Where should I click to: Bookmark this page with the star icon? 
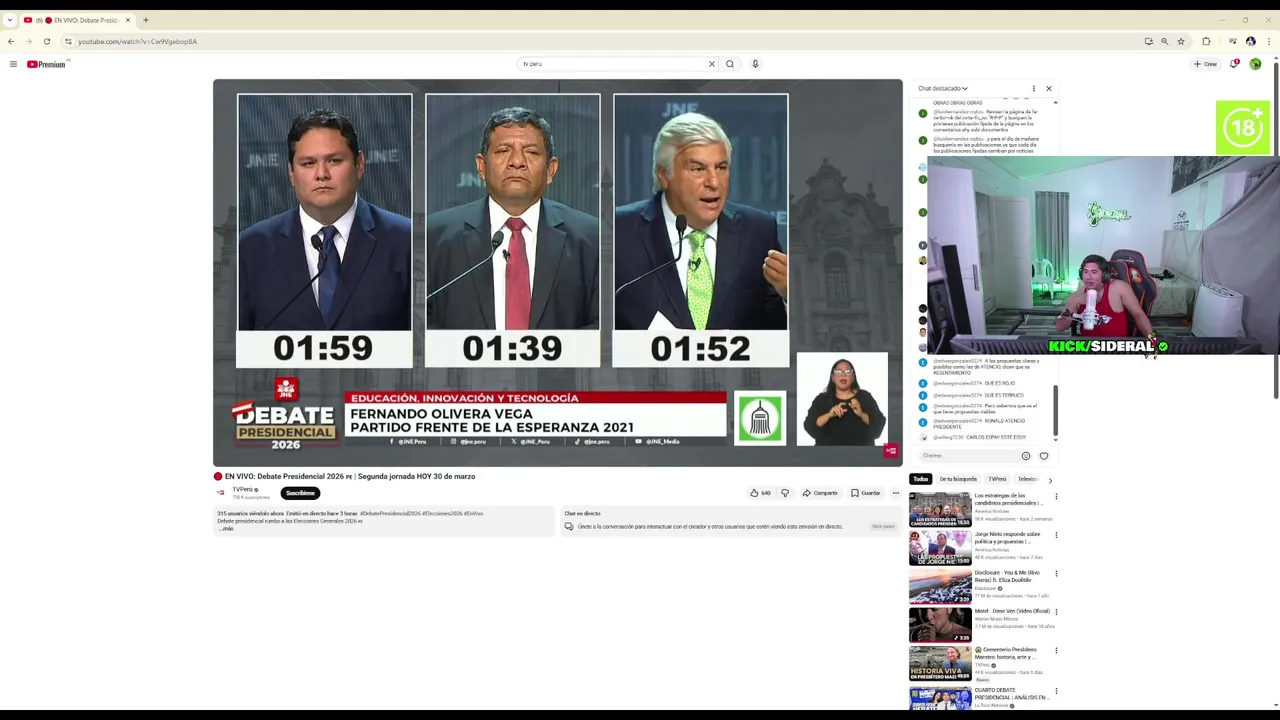[1181, 41]
